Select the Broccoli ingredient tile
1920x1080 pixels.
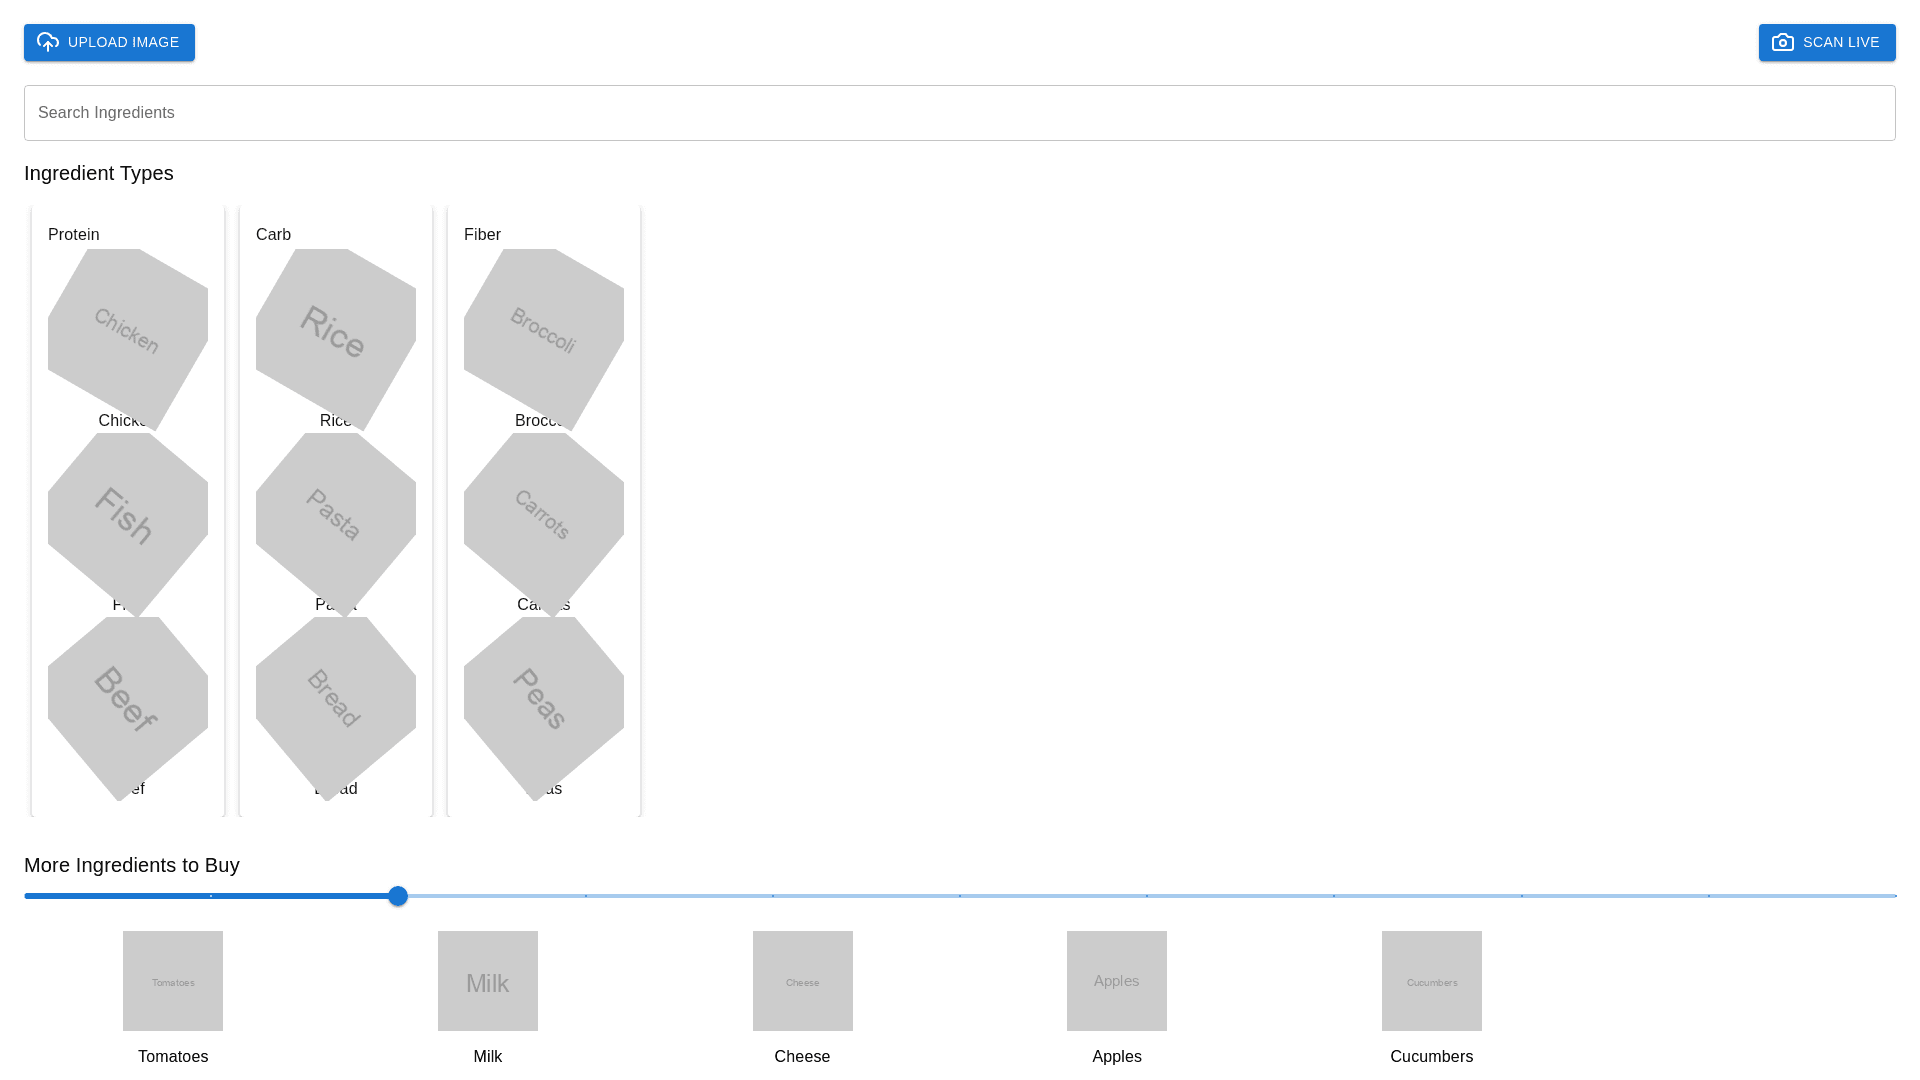(x=544, y=332)
